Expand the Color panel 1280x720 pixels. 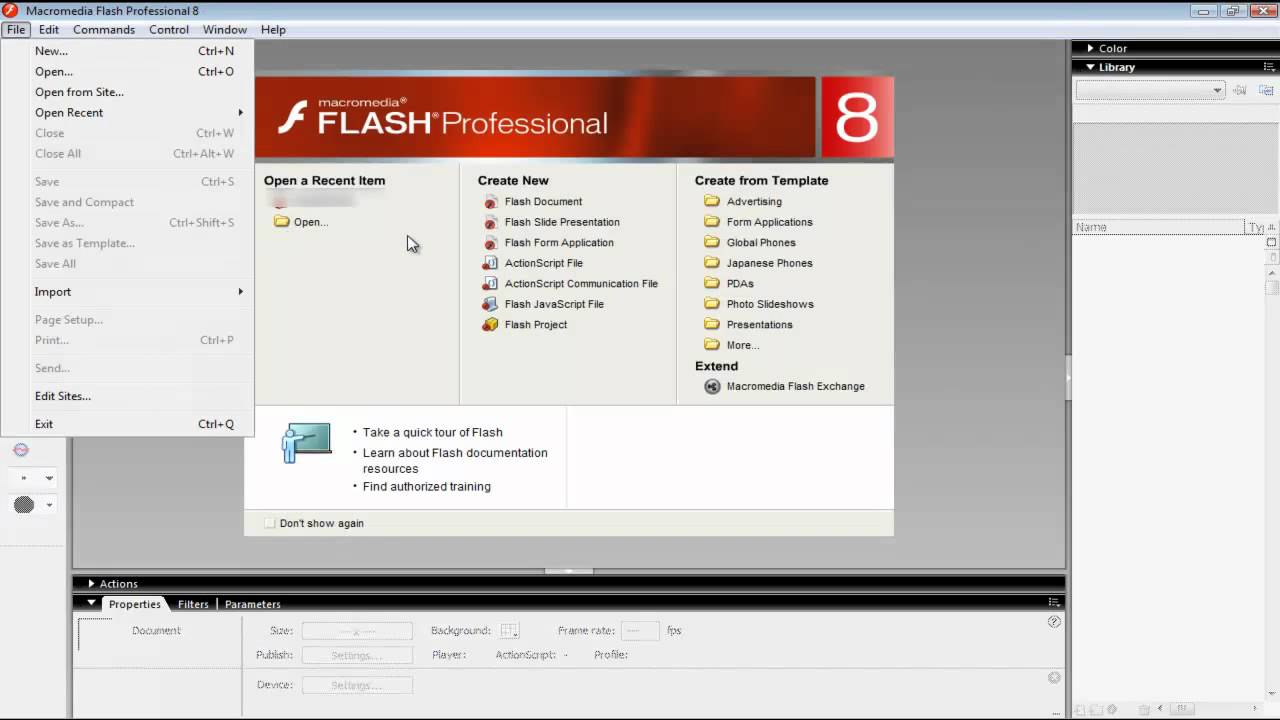(x=1091, y=48)
